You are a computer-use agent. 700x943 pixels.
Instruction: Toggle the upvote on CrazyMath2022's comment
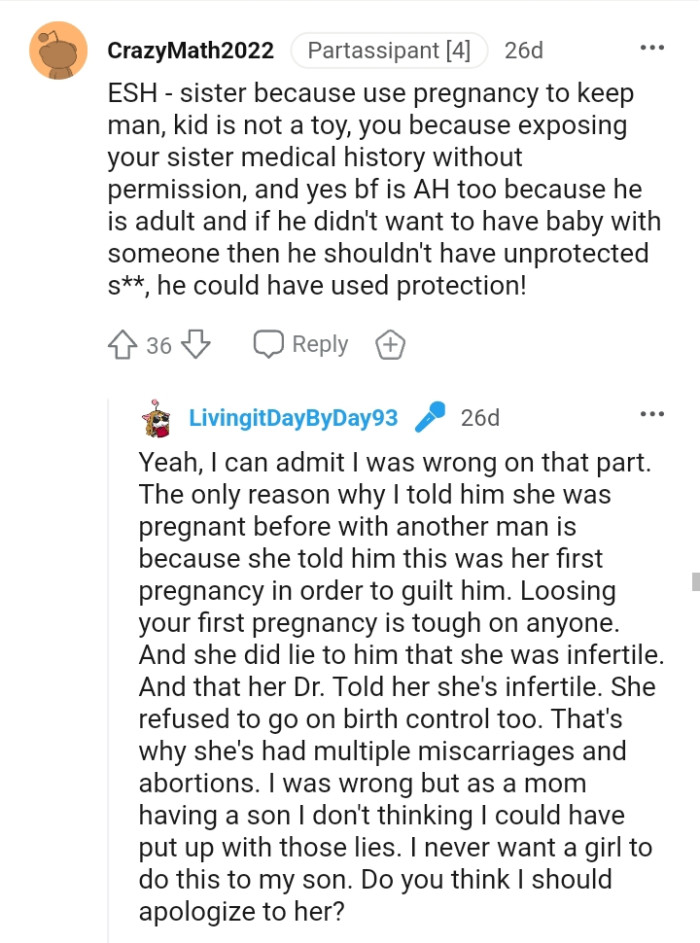click(124, 344)
